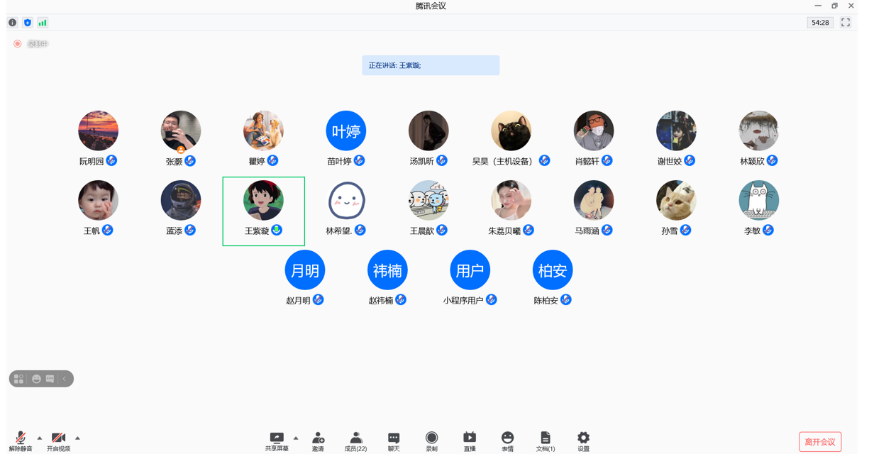Click the meeting info icon at top left
The width and height of the screenshot is (869, 454).
tap(13, 22)
